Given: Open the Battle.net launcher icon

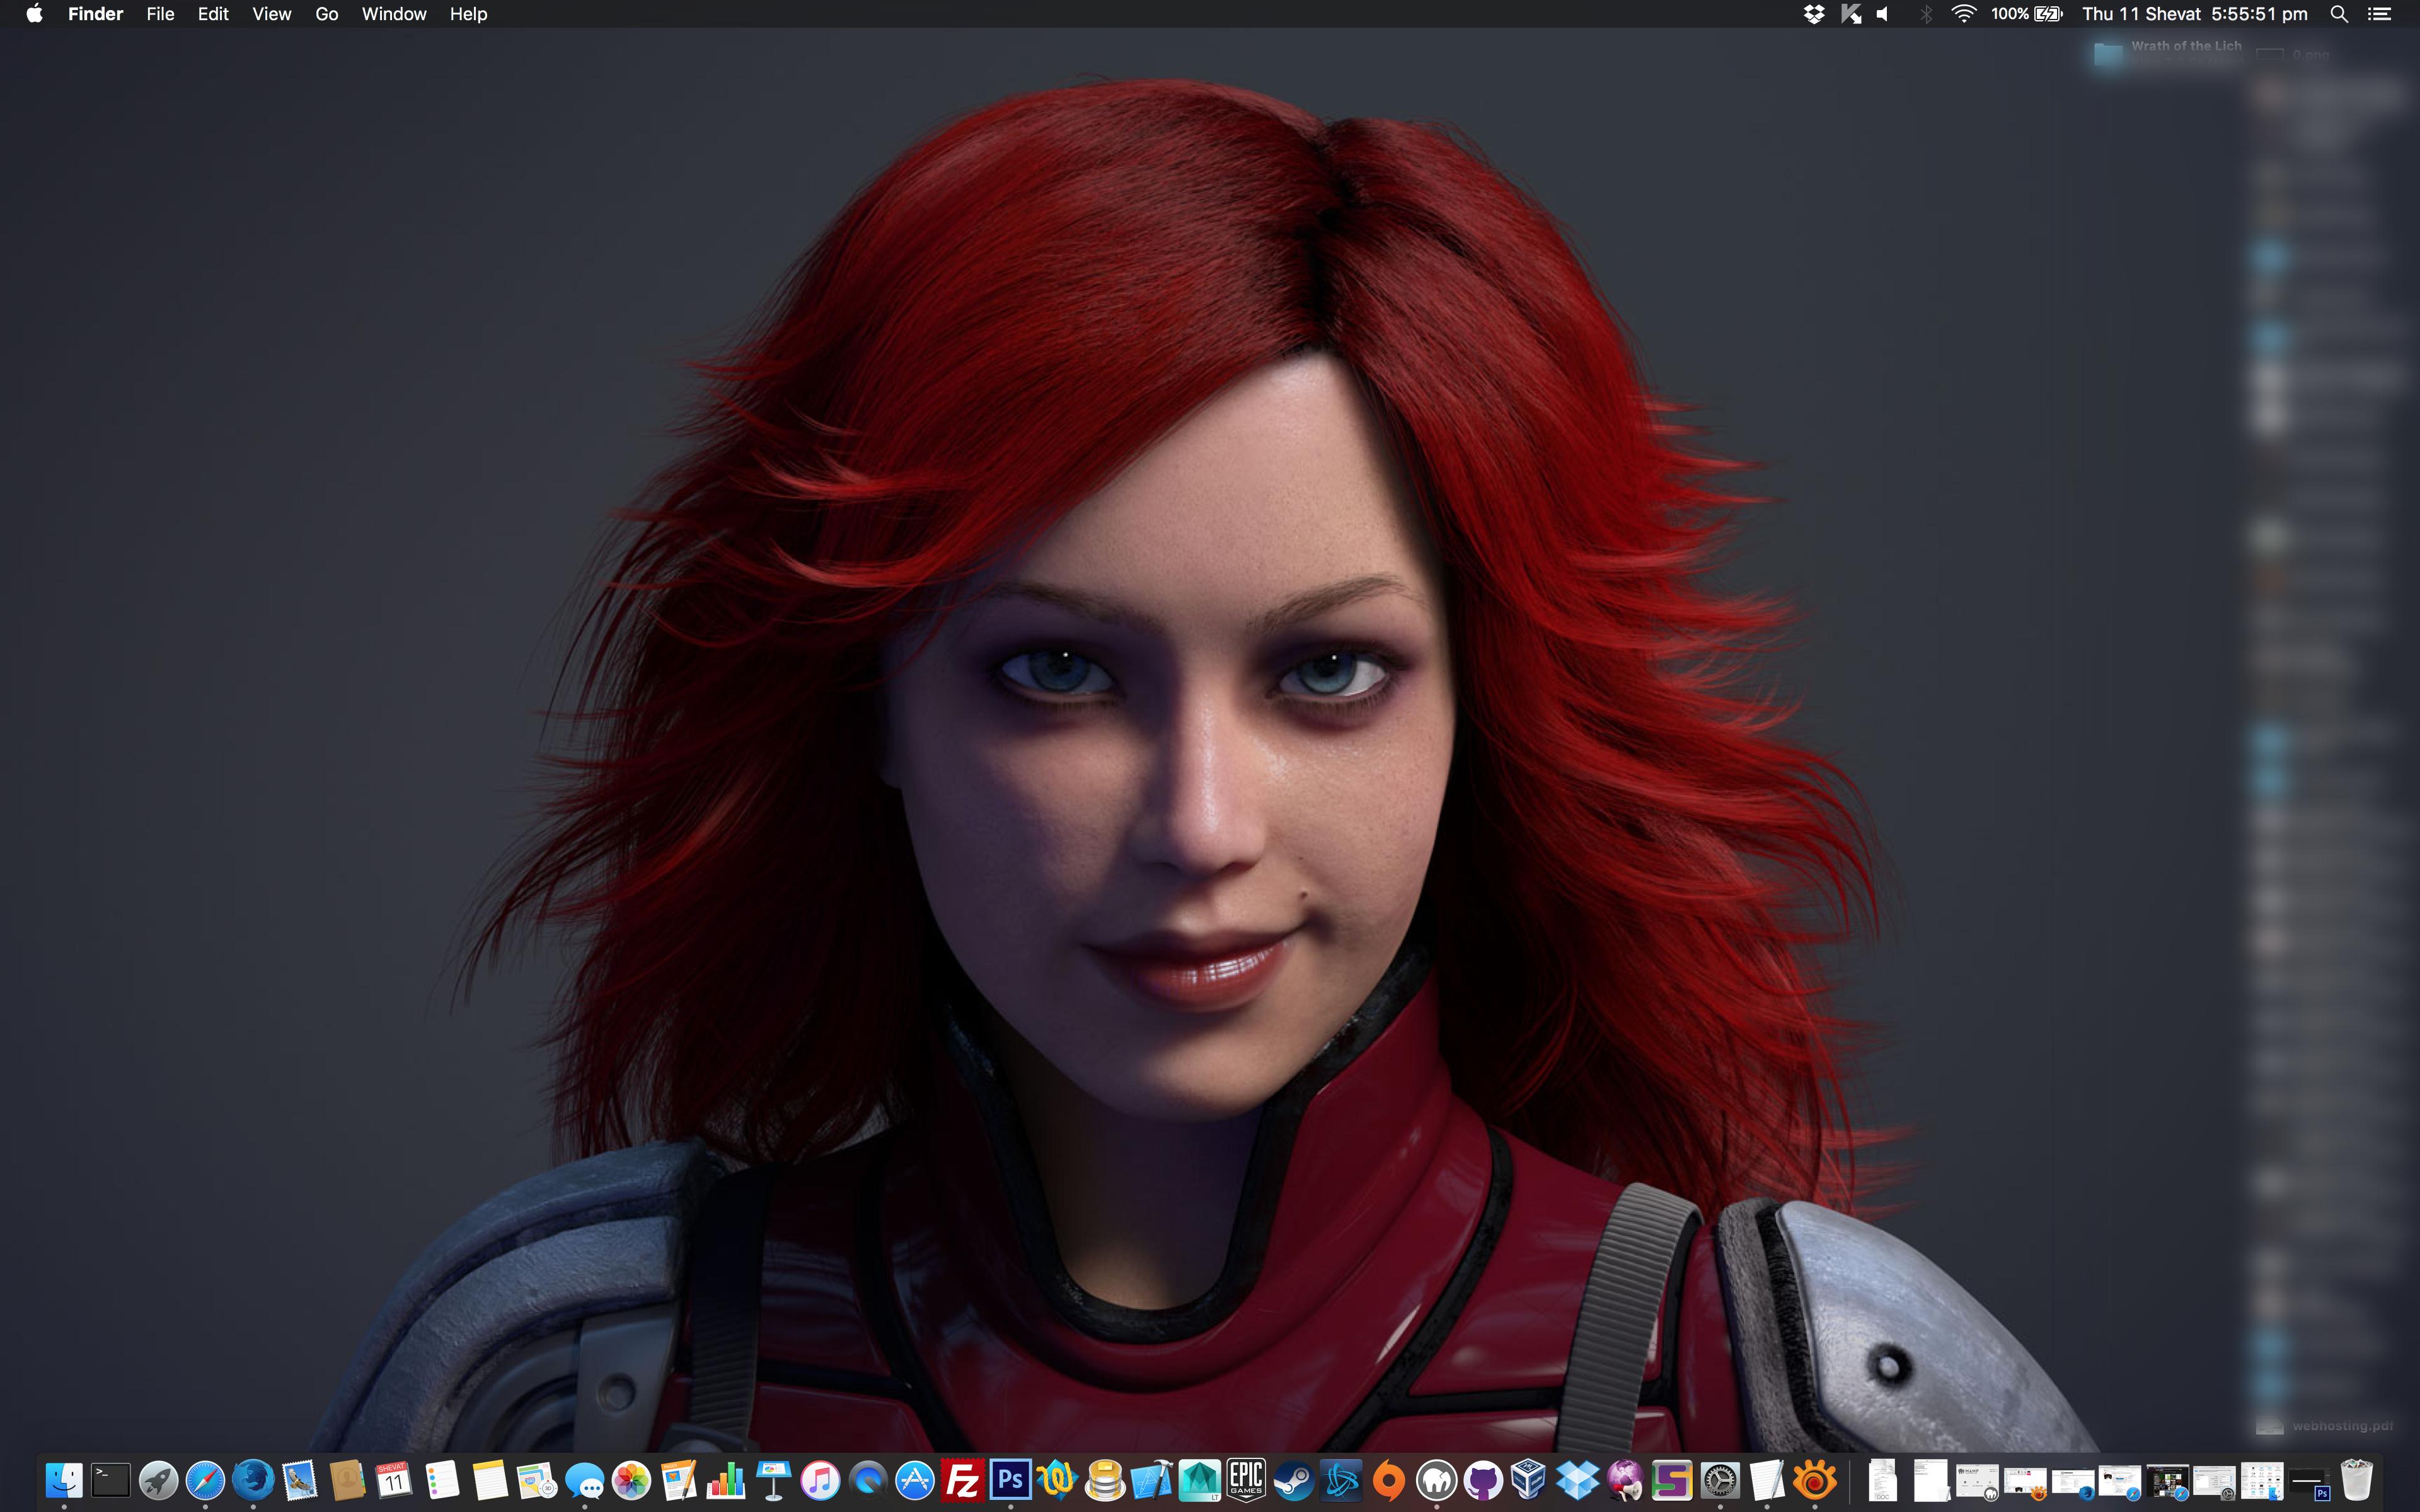Looking at the screenshot, I should point(1341,1480).
